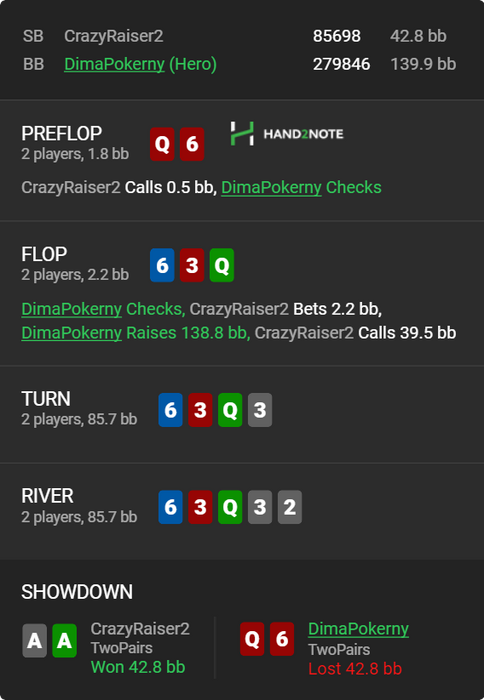Screen dimensions: 484x700
Task: Click the red Queen card in showdown
Action: 252,639
